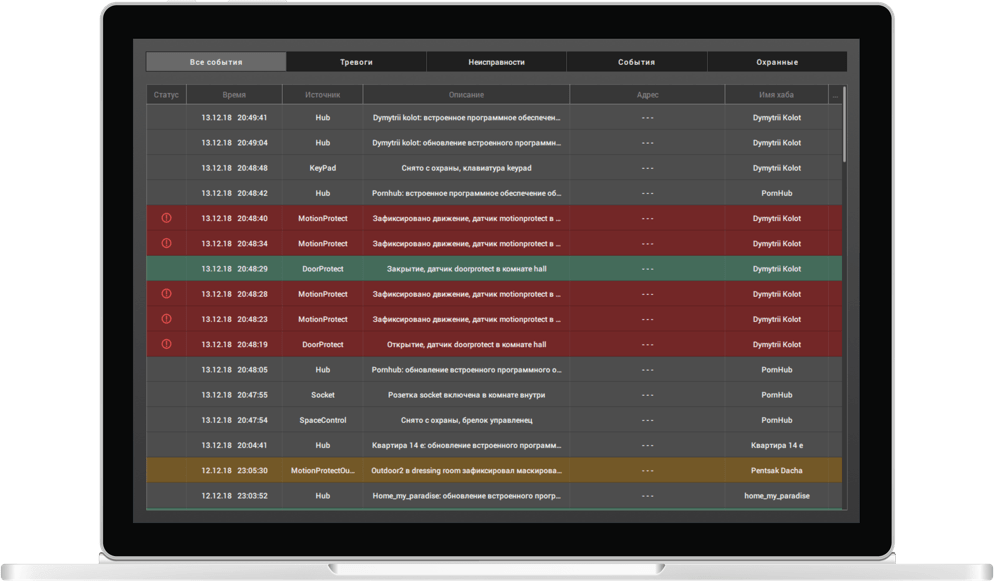Select the Неисправности tab
Image resolution: width=994 pixels, height=581 pixels.
point(496,62)
